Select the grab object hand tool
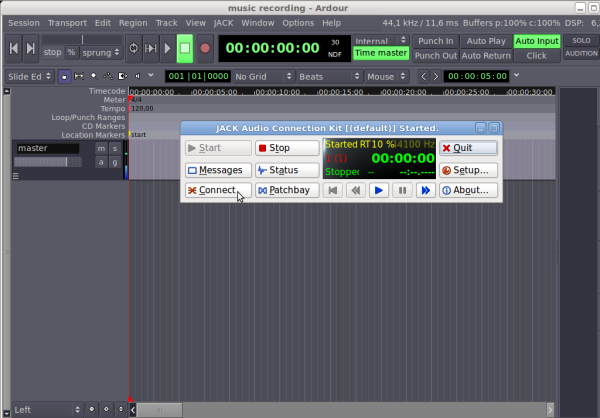The width and height of the screenshot is (600, 418). pyautogui.click(x=64, y=77)
